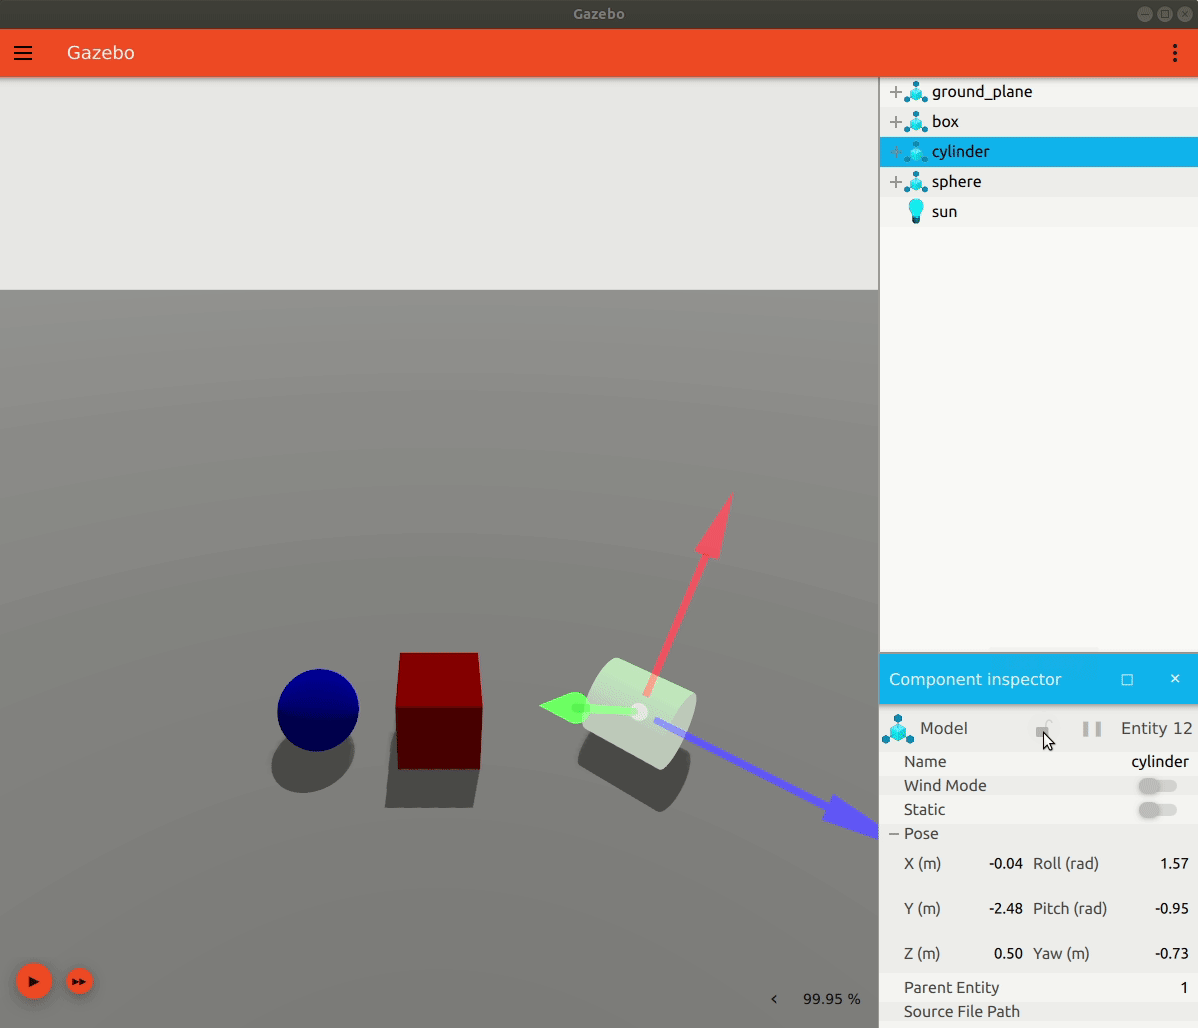Toggle the Component inspector lock icon
The height and width of the screenshot is (1028, 1198).
[x=1044, y=728]
